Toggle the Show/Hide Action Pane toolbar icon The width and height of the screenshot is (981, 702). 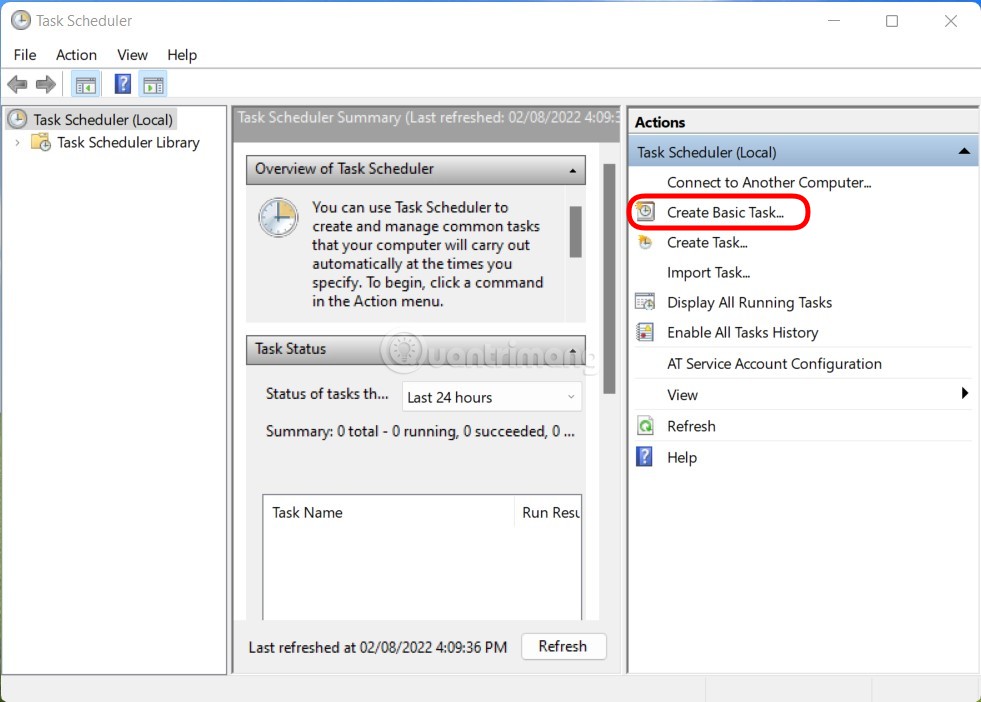pos(153,84)
